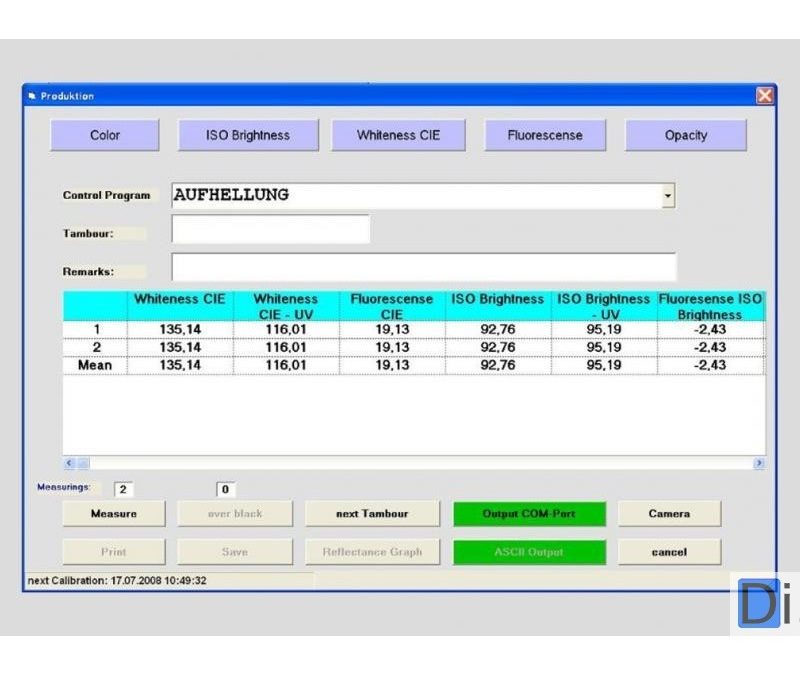The image size is (800, 675).
Task: Focus the Remarks text field
Action: pos(423,268)
